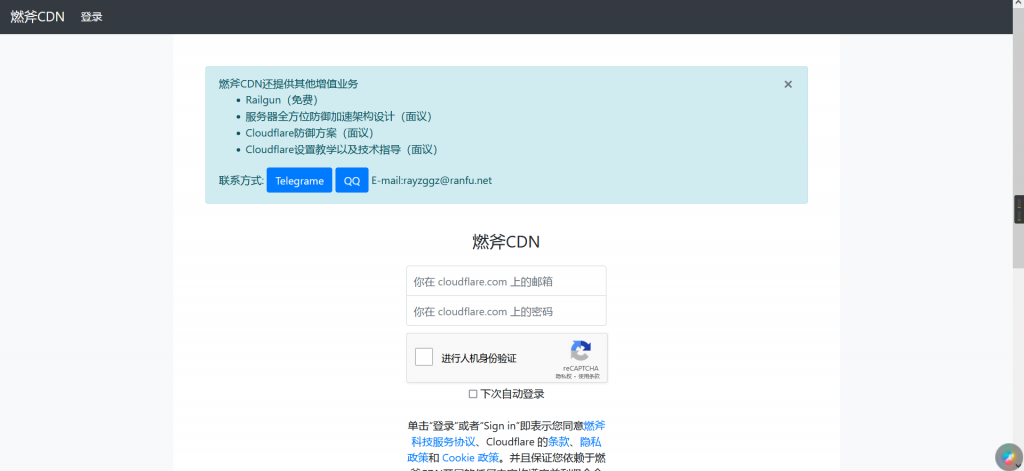Click the QQ contact button
The width and height of the screenshot is (1024, 471).
coord(352,180)
